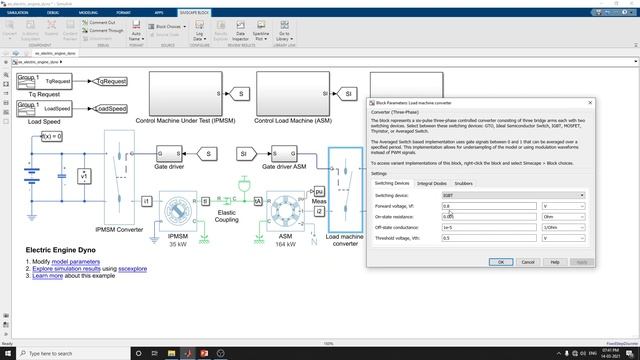Select the IPMSM motor block
This screenshot has width=640, height=360.
tap(178, 211)
